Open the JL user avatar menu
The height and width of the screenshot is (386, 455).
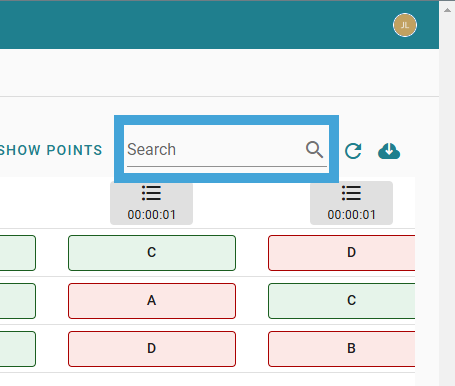coord(405,25)
